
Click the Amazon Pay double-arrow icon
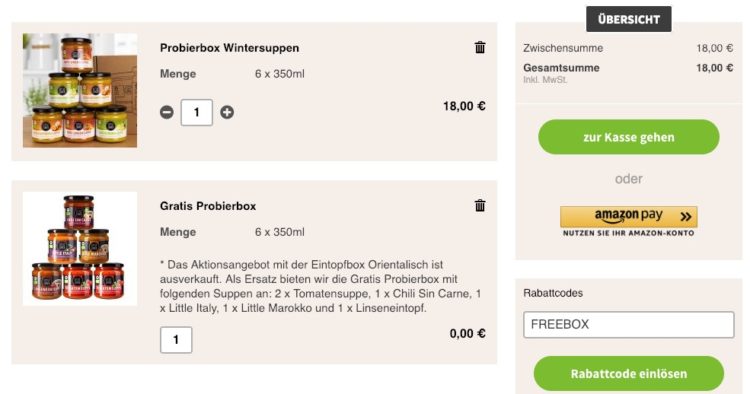pyautogui.click(x=685, y=217)
